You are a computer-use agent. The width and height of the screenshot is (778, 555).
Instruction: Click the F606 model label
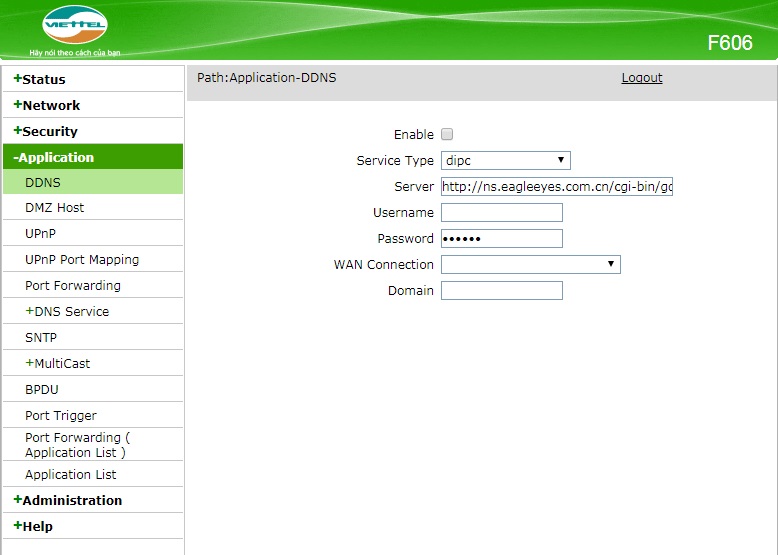pyautogui.click(x=729, y=43)
